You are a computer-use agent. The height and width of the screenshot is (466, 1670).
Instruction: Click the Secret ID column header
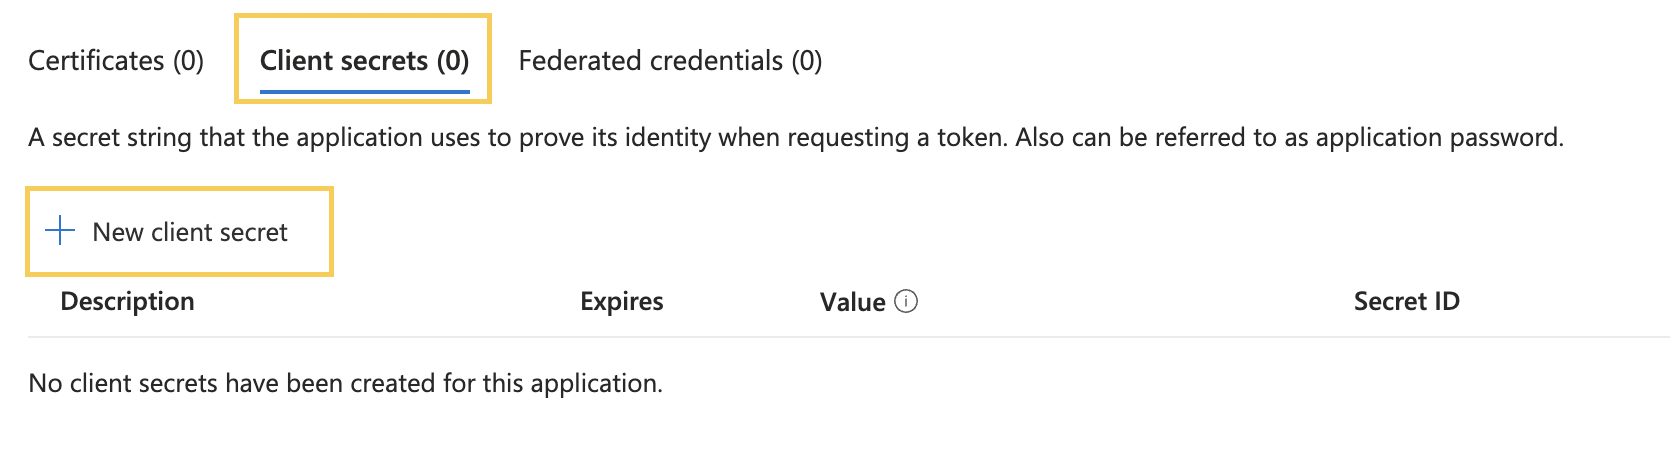tap(1406, 301)
